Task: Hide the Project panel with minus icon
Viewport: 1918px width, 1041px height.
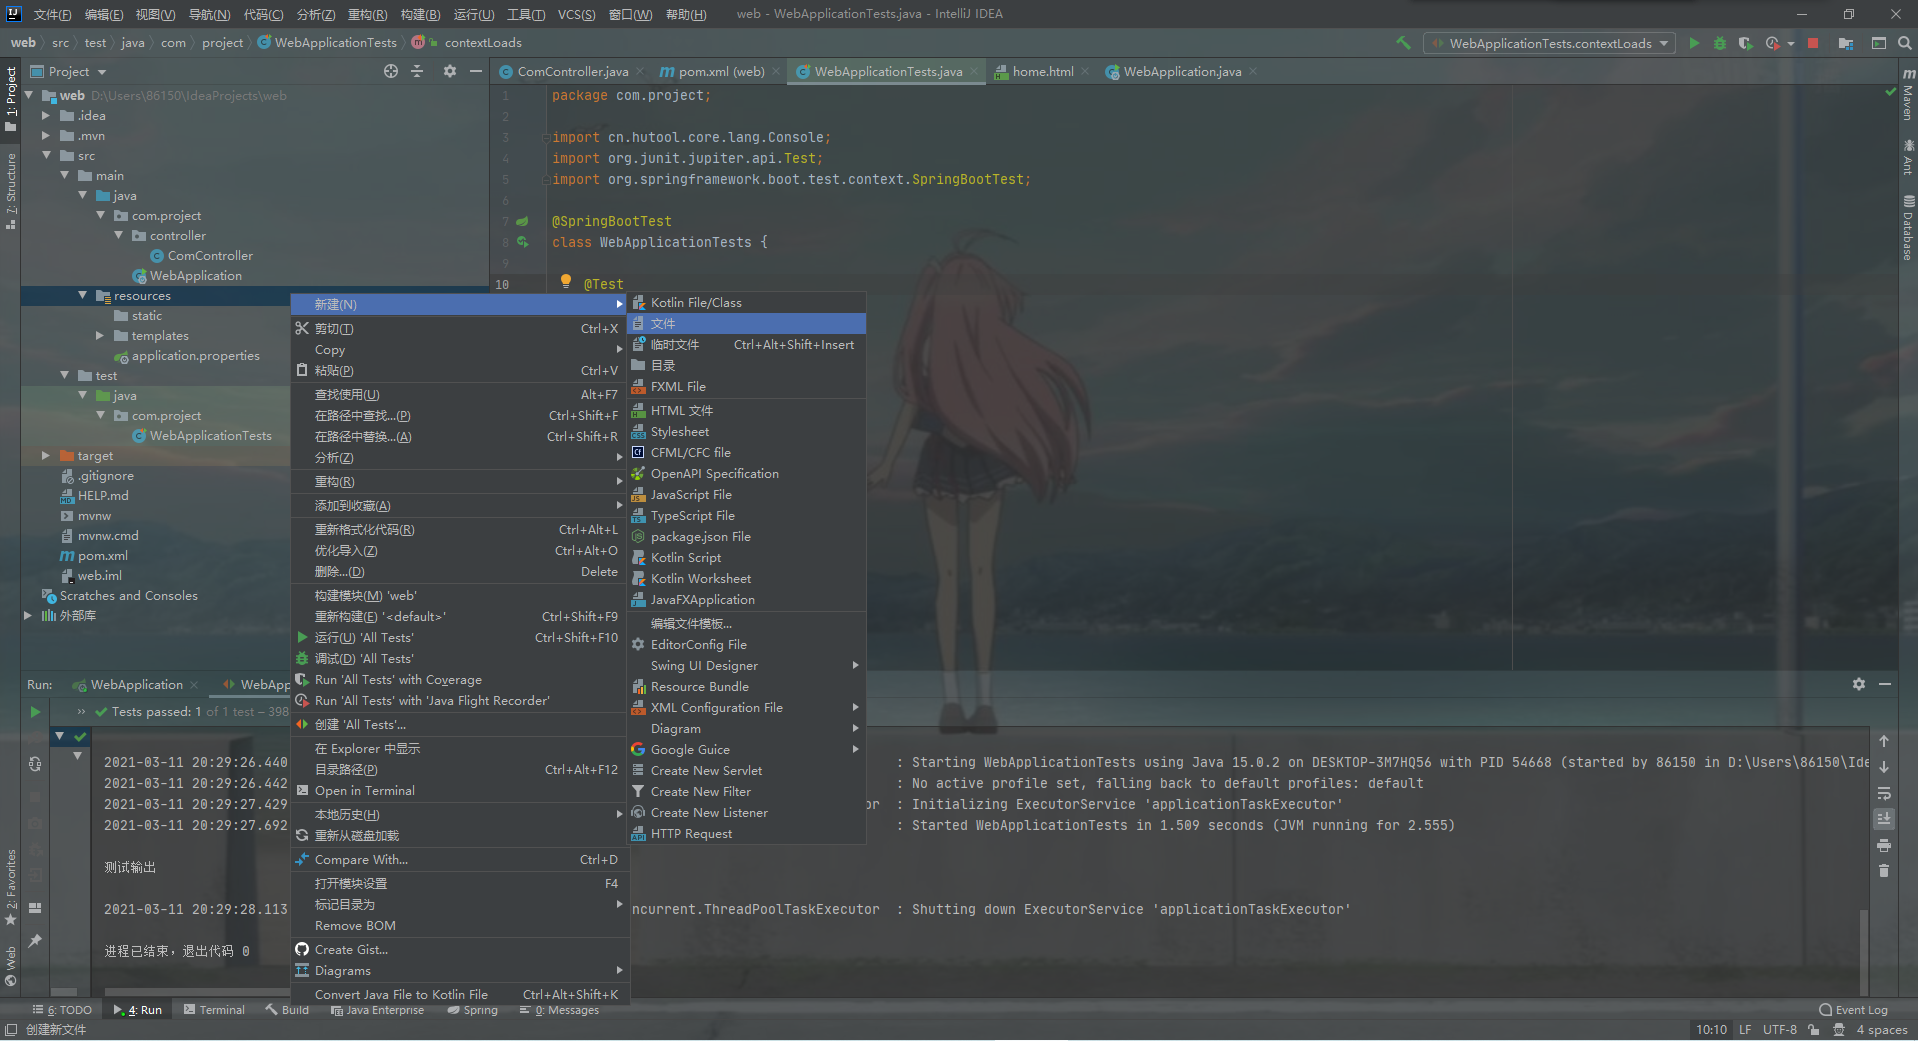Action: pyautogui.click(x=476, y=71)
